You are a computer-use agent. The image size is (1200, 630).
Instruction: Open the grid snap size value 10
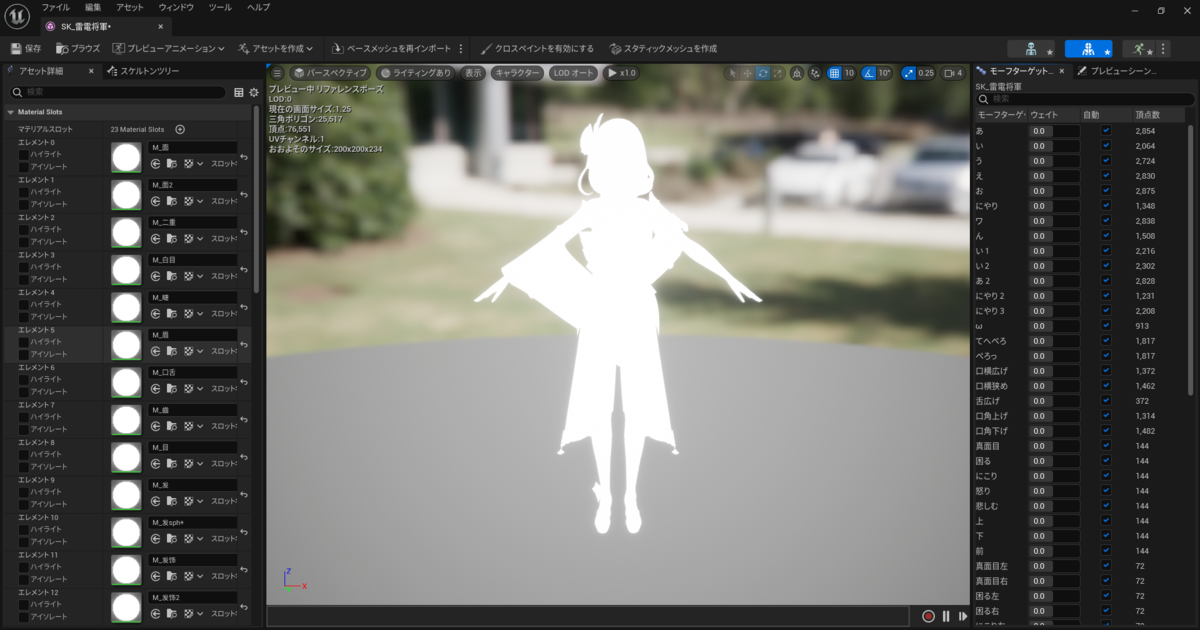(849, 73)
